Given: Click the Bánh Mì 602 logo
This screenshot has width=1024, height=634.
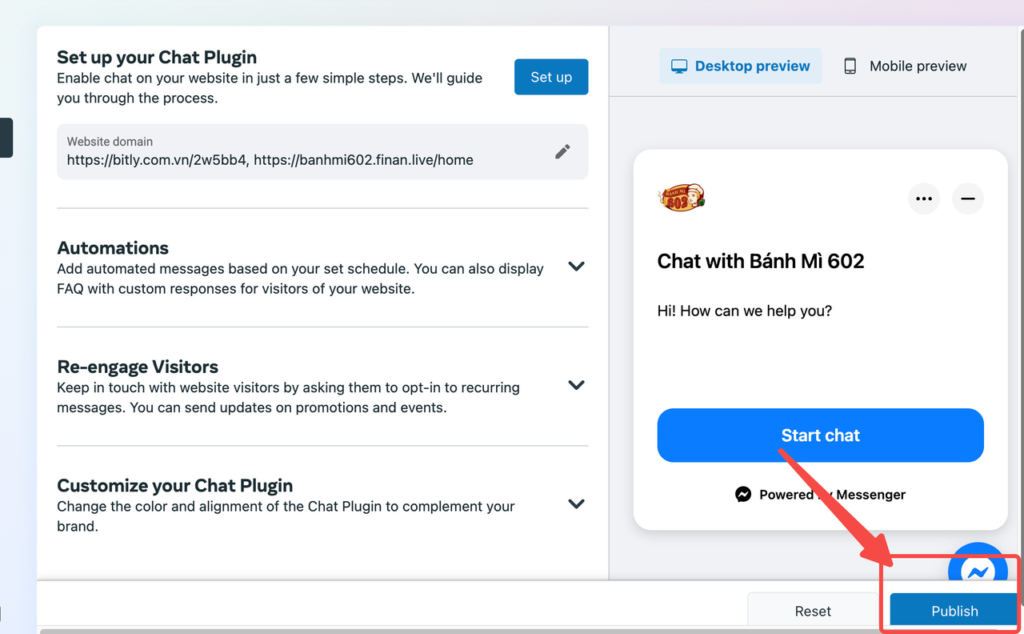Looking at the screenshot, I should 682,197.
